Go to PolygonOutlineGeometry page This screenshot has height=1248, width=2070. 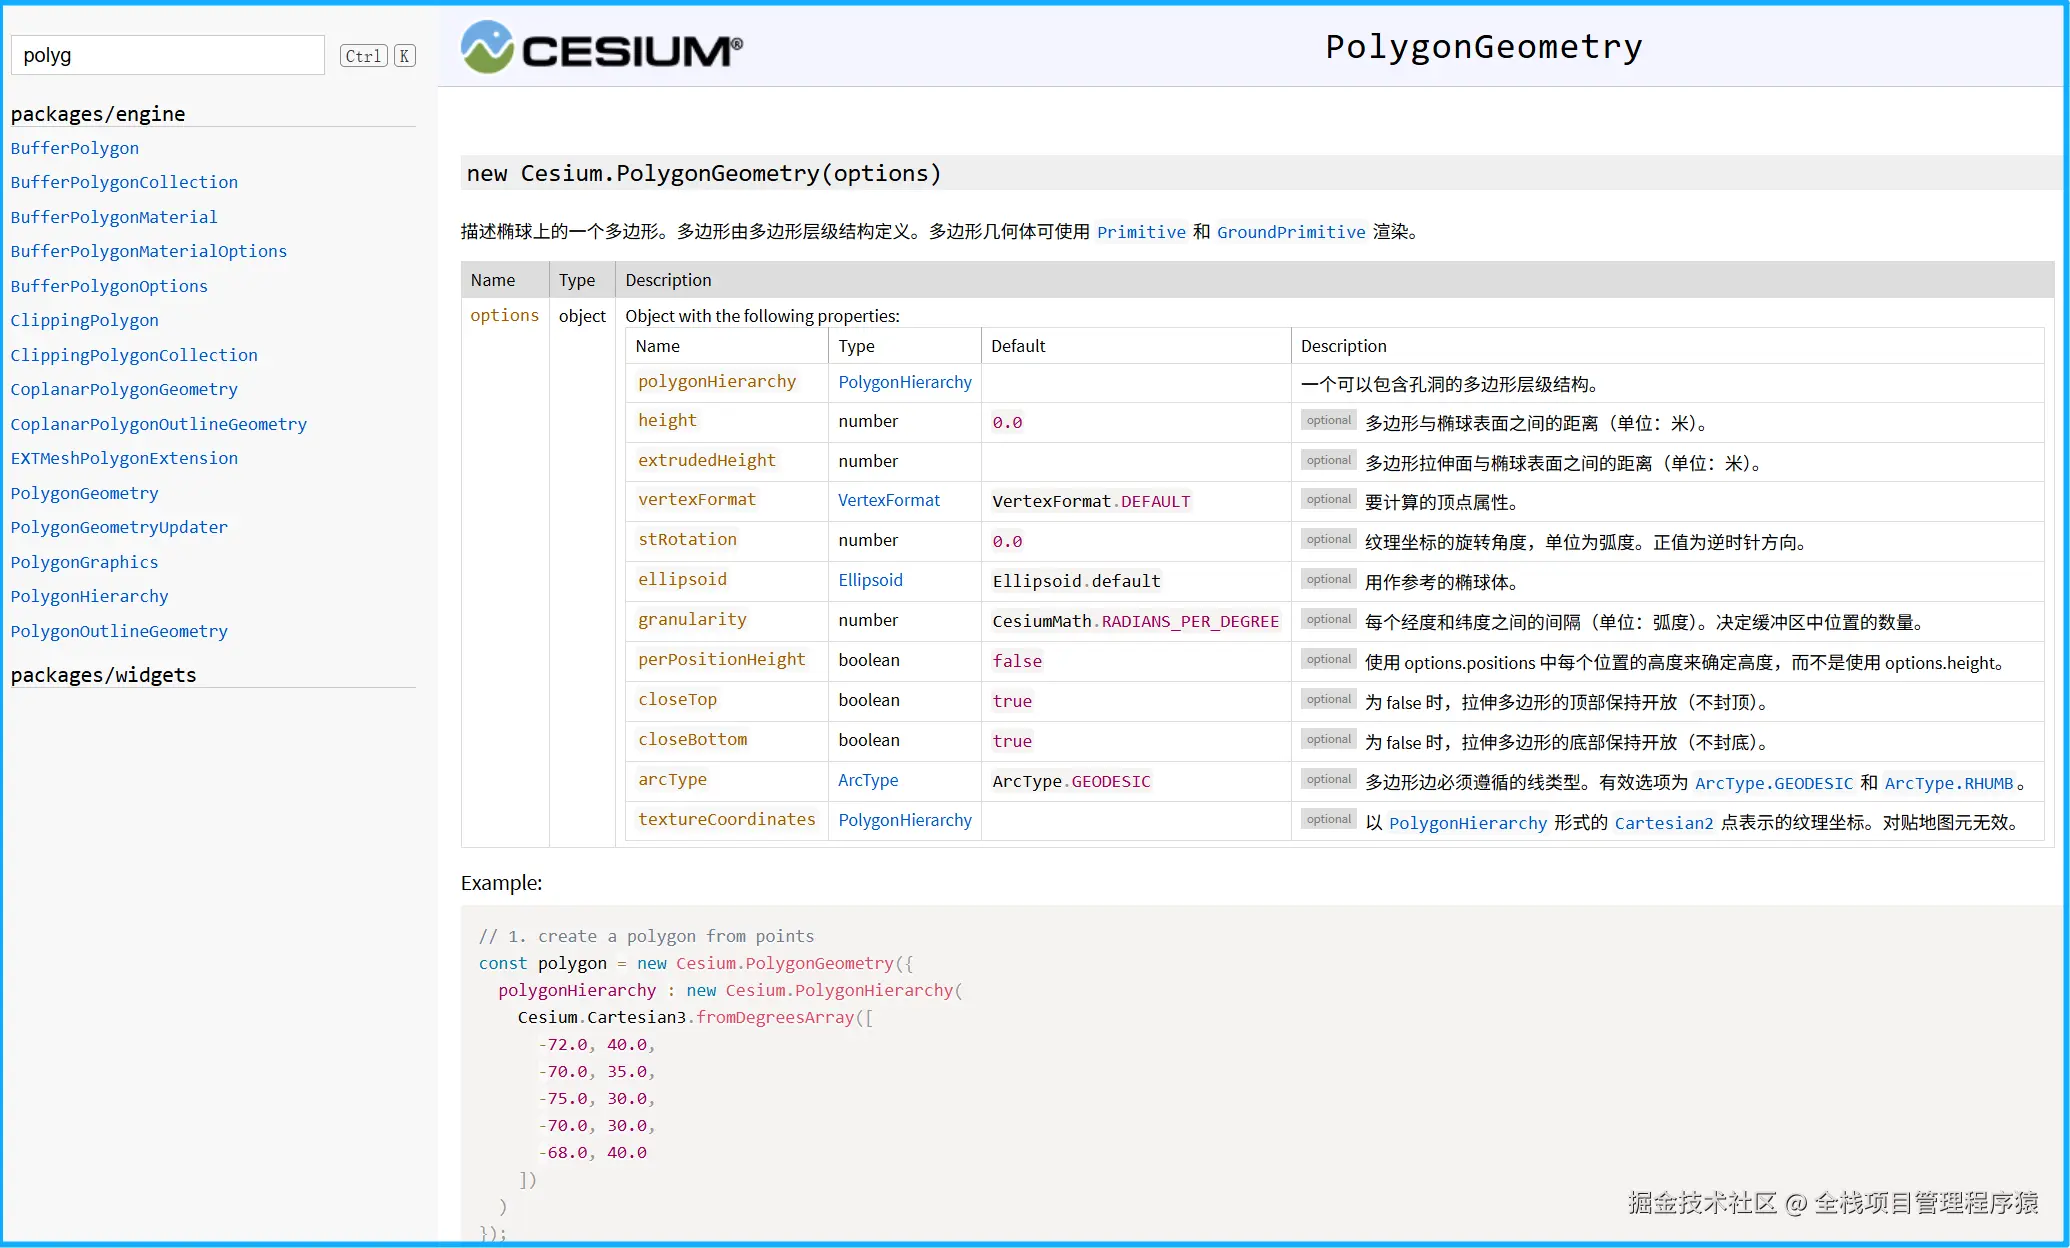click(119, 631)
